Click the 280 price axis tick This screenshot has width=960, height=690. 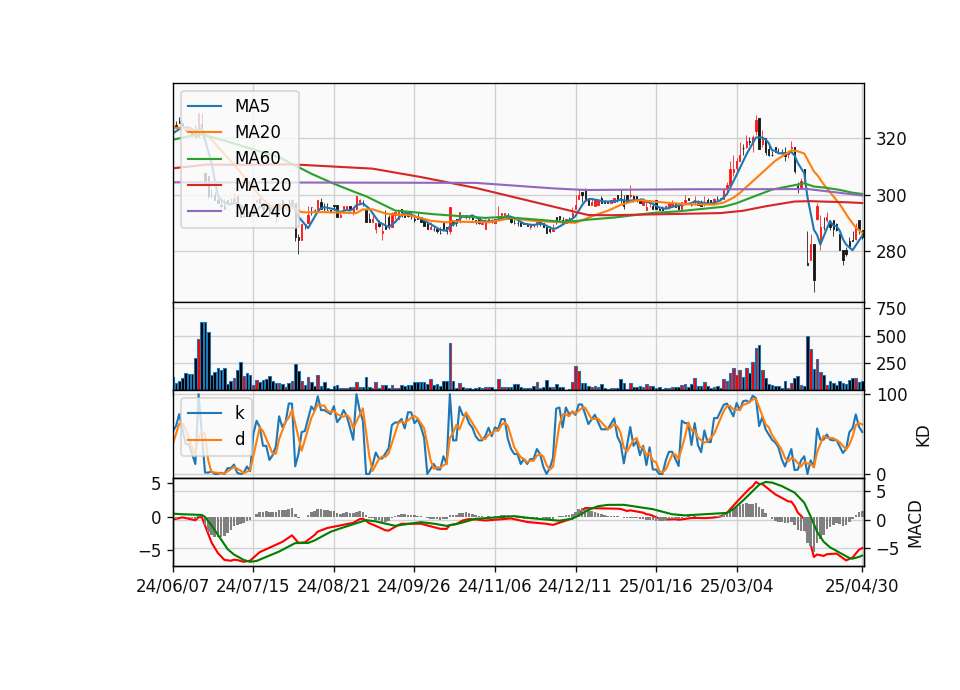point(891,252)
